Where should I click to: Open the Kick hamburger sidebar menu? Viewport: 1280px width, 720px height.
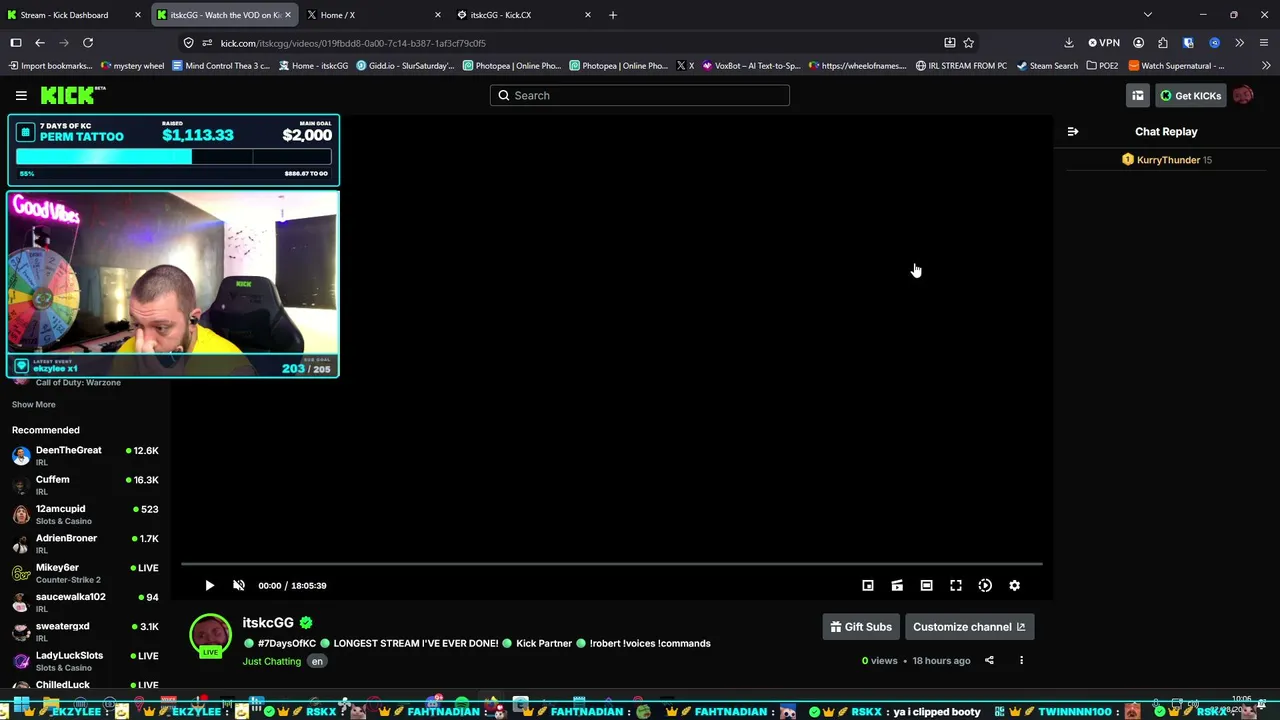[21, 95]
